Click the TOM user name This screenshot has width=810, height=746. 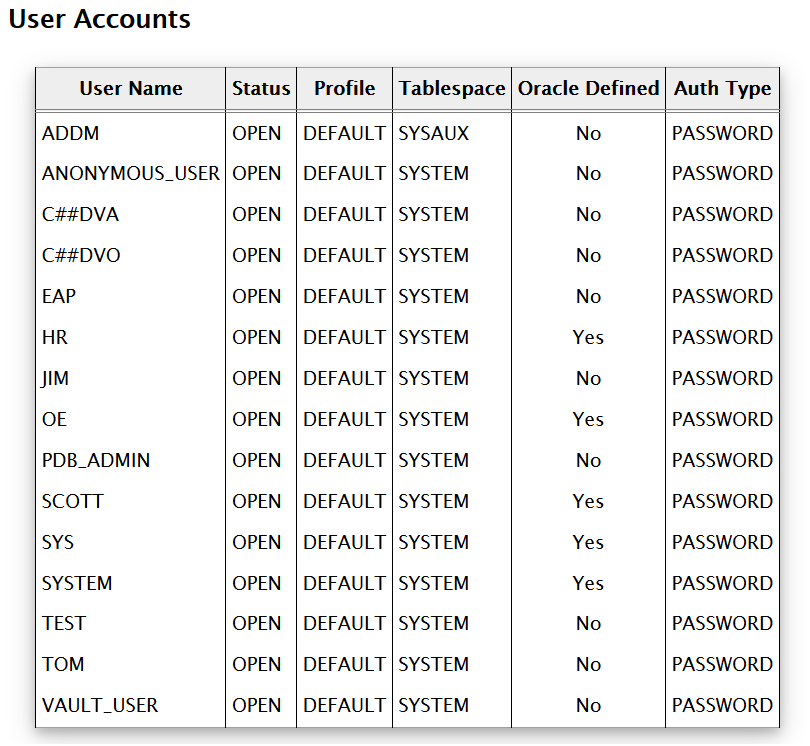(x=63, y=665)
